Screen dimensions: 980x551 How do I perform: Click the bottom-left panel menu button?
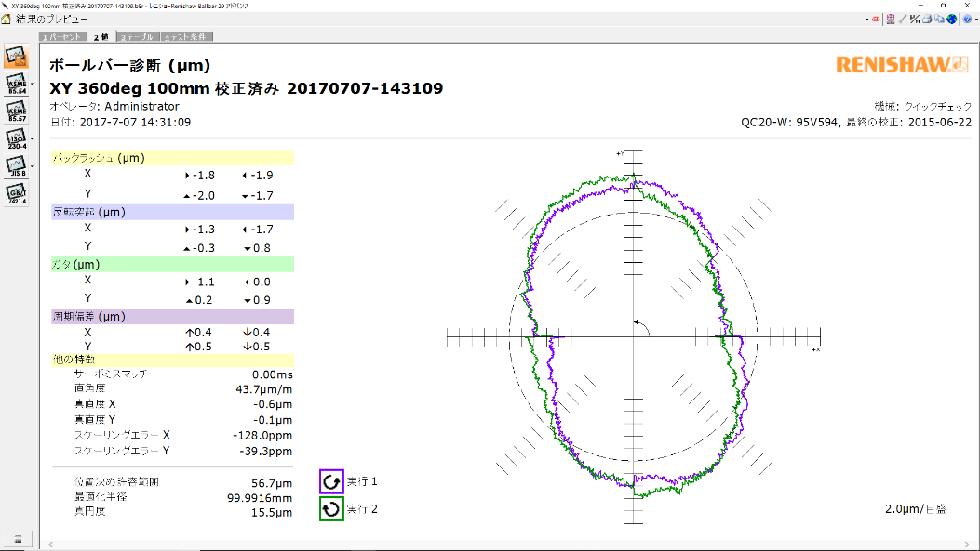16,539
